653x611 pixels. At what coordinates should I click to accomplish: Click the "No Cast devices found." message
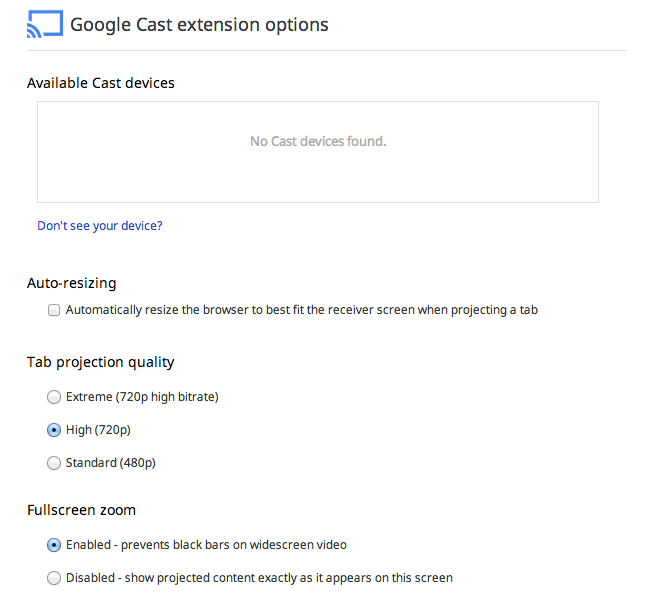318,142
